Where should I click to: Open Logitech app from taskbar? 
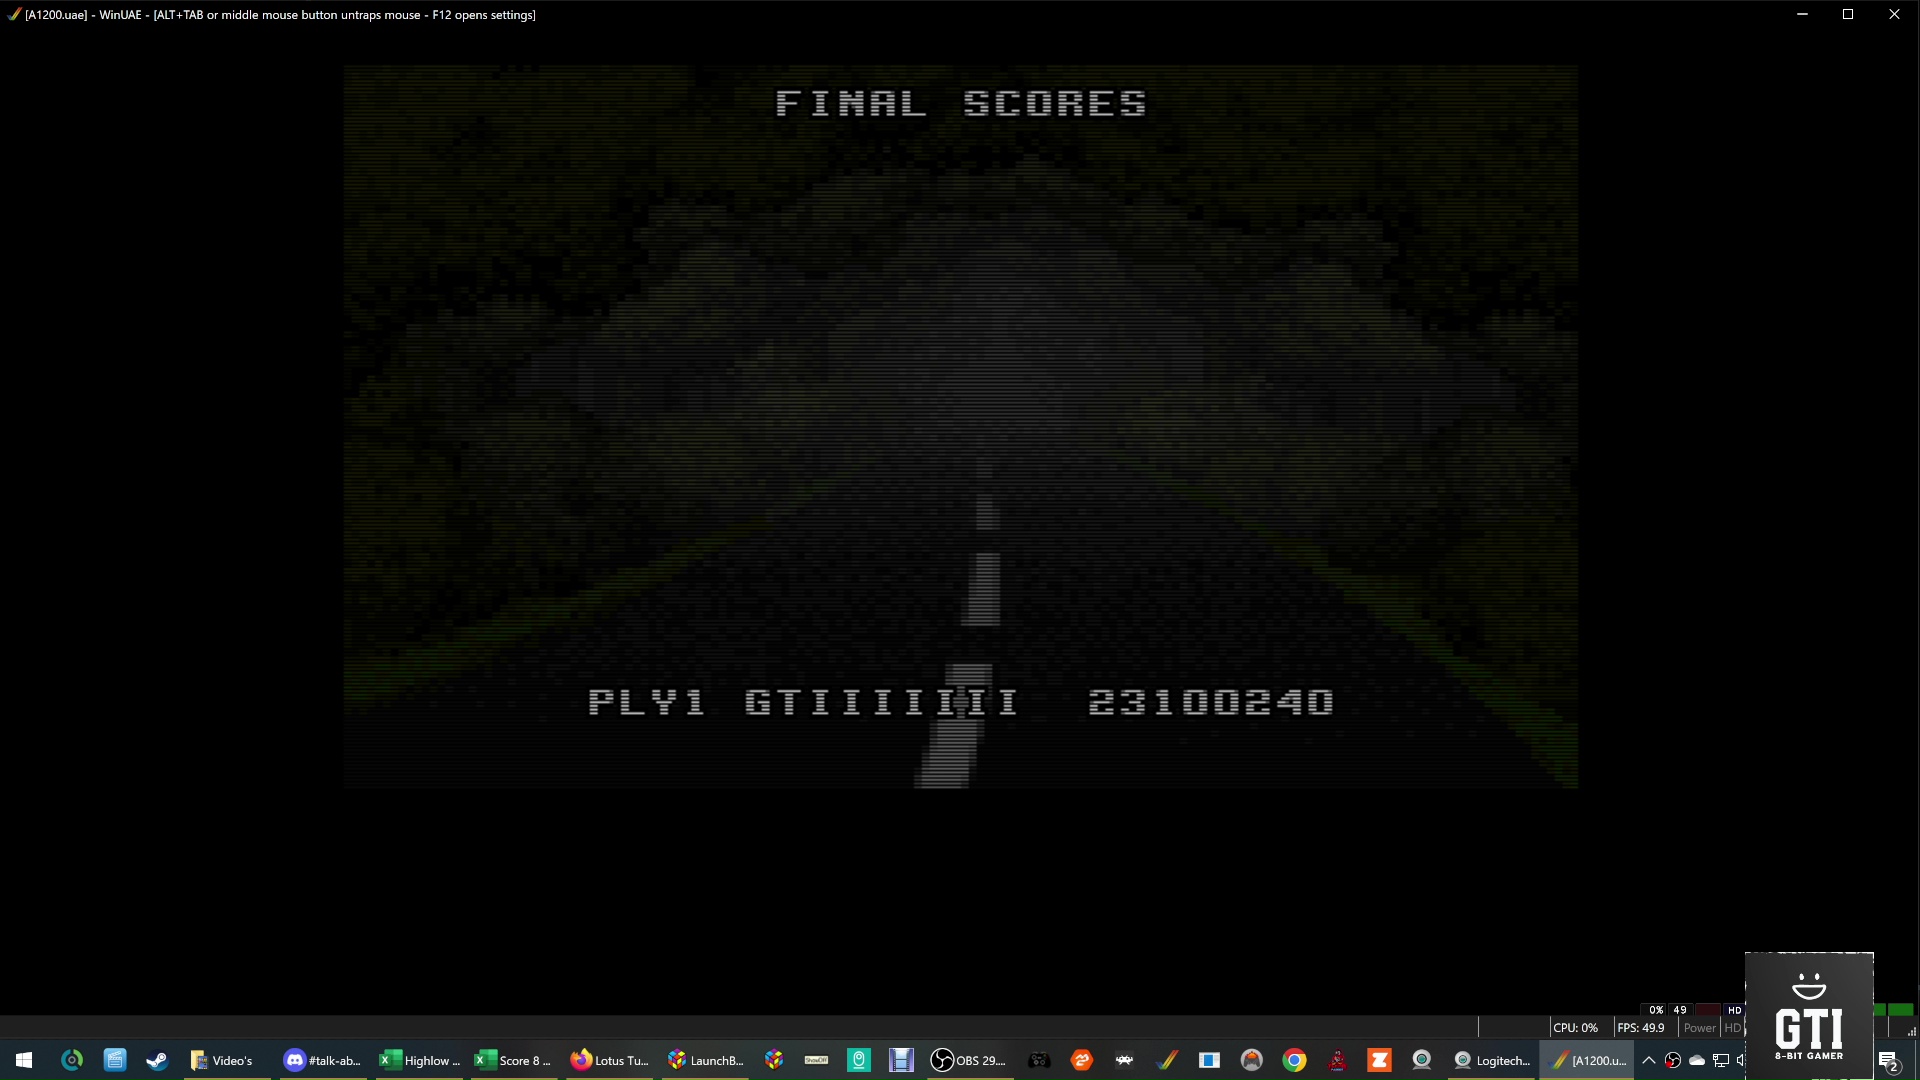coord(1491,1060)
